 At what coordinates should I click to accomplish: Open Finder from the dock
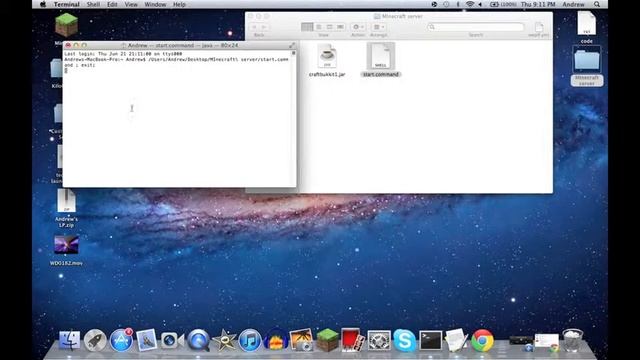[69, 340]
